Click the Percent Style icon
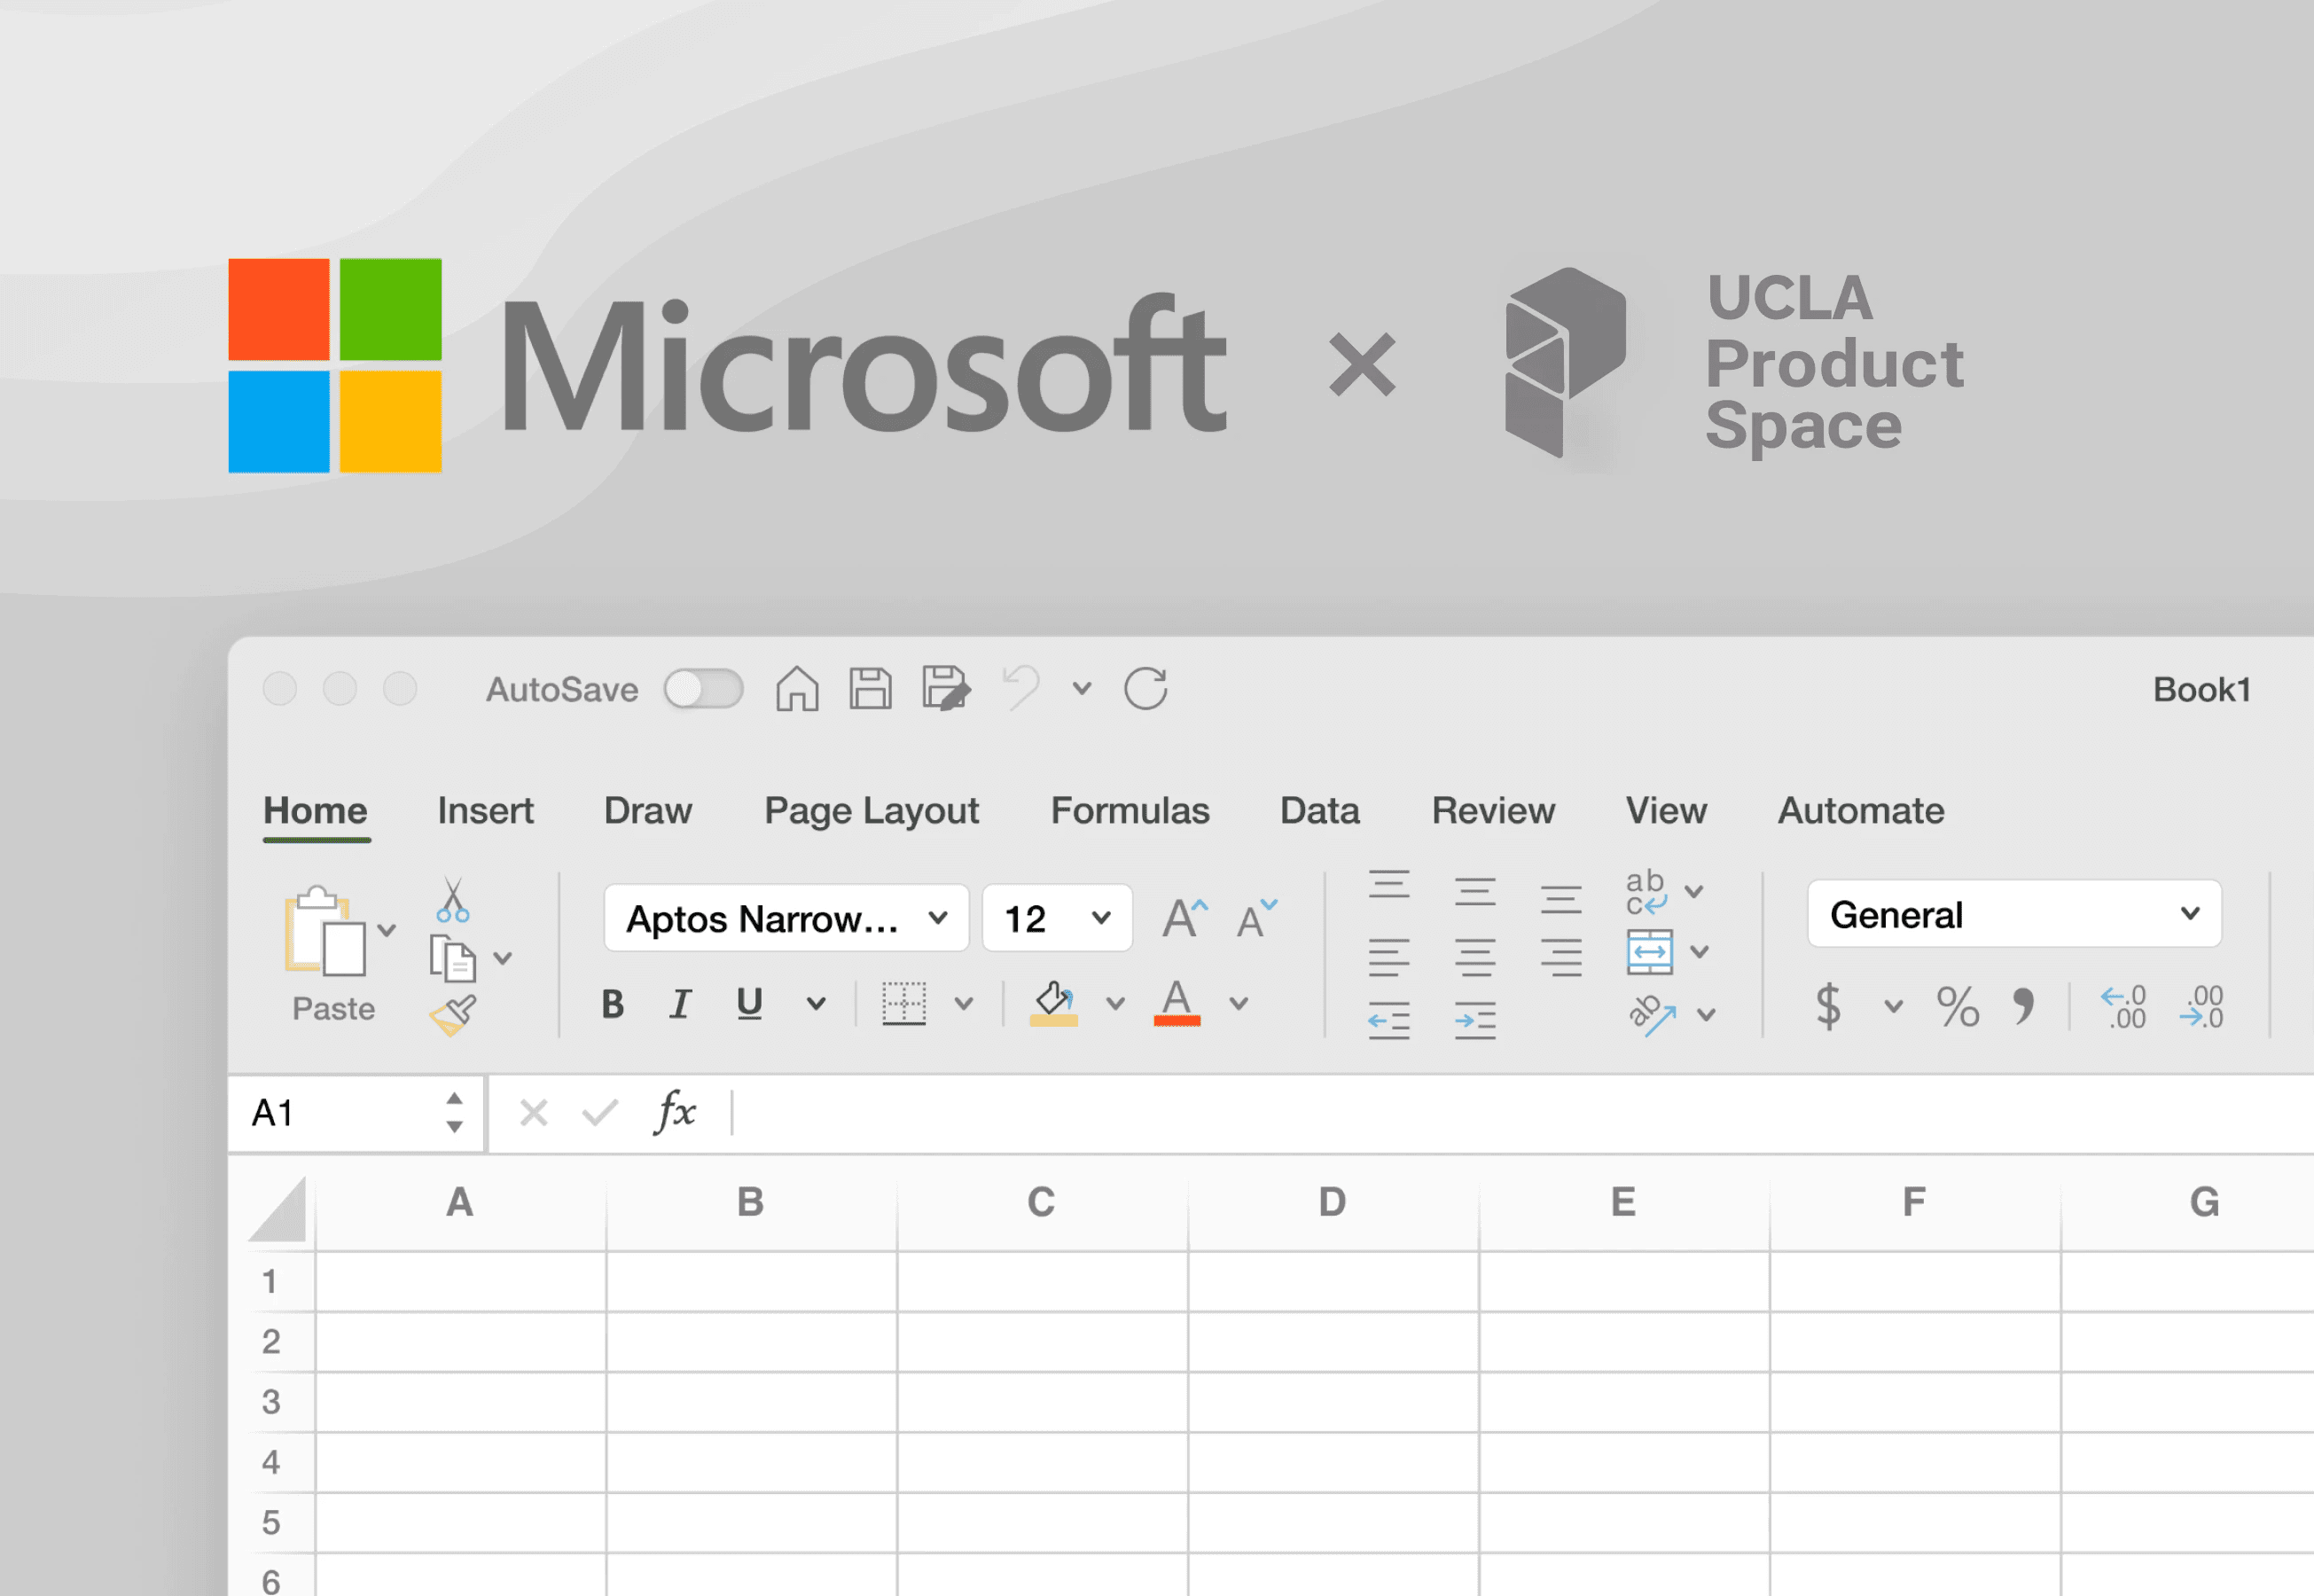 [1957, 1006]
